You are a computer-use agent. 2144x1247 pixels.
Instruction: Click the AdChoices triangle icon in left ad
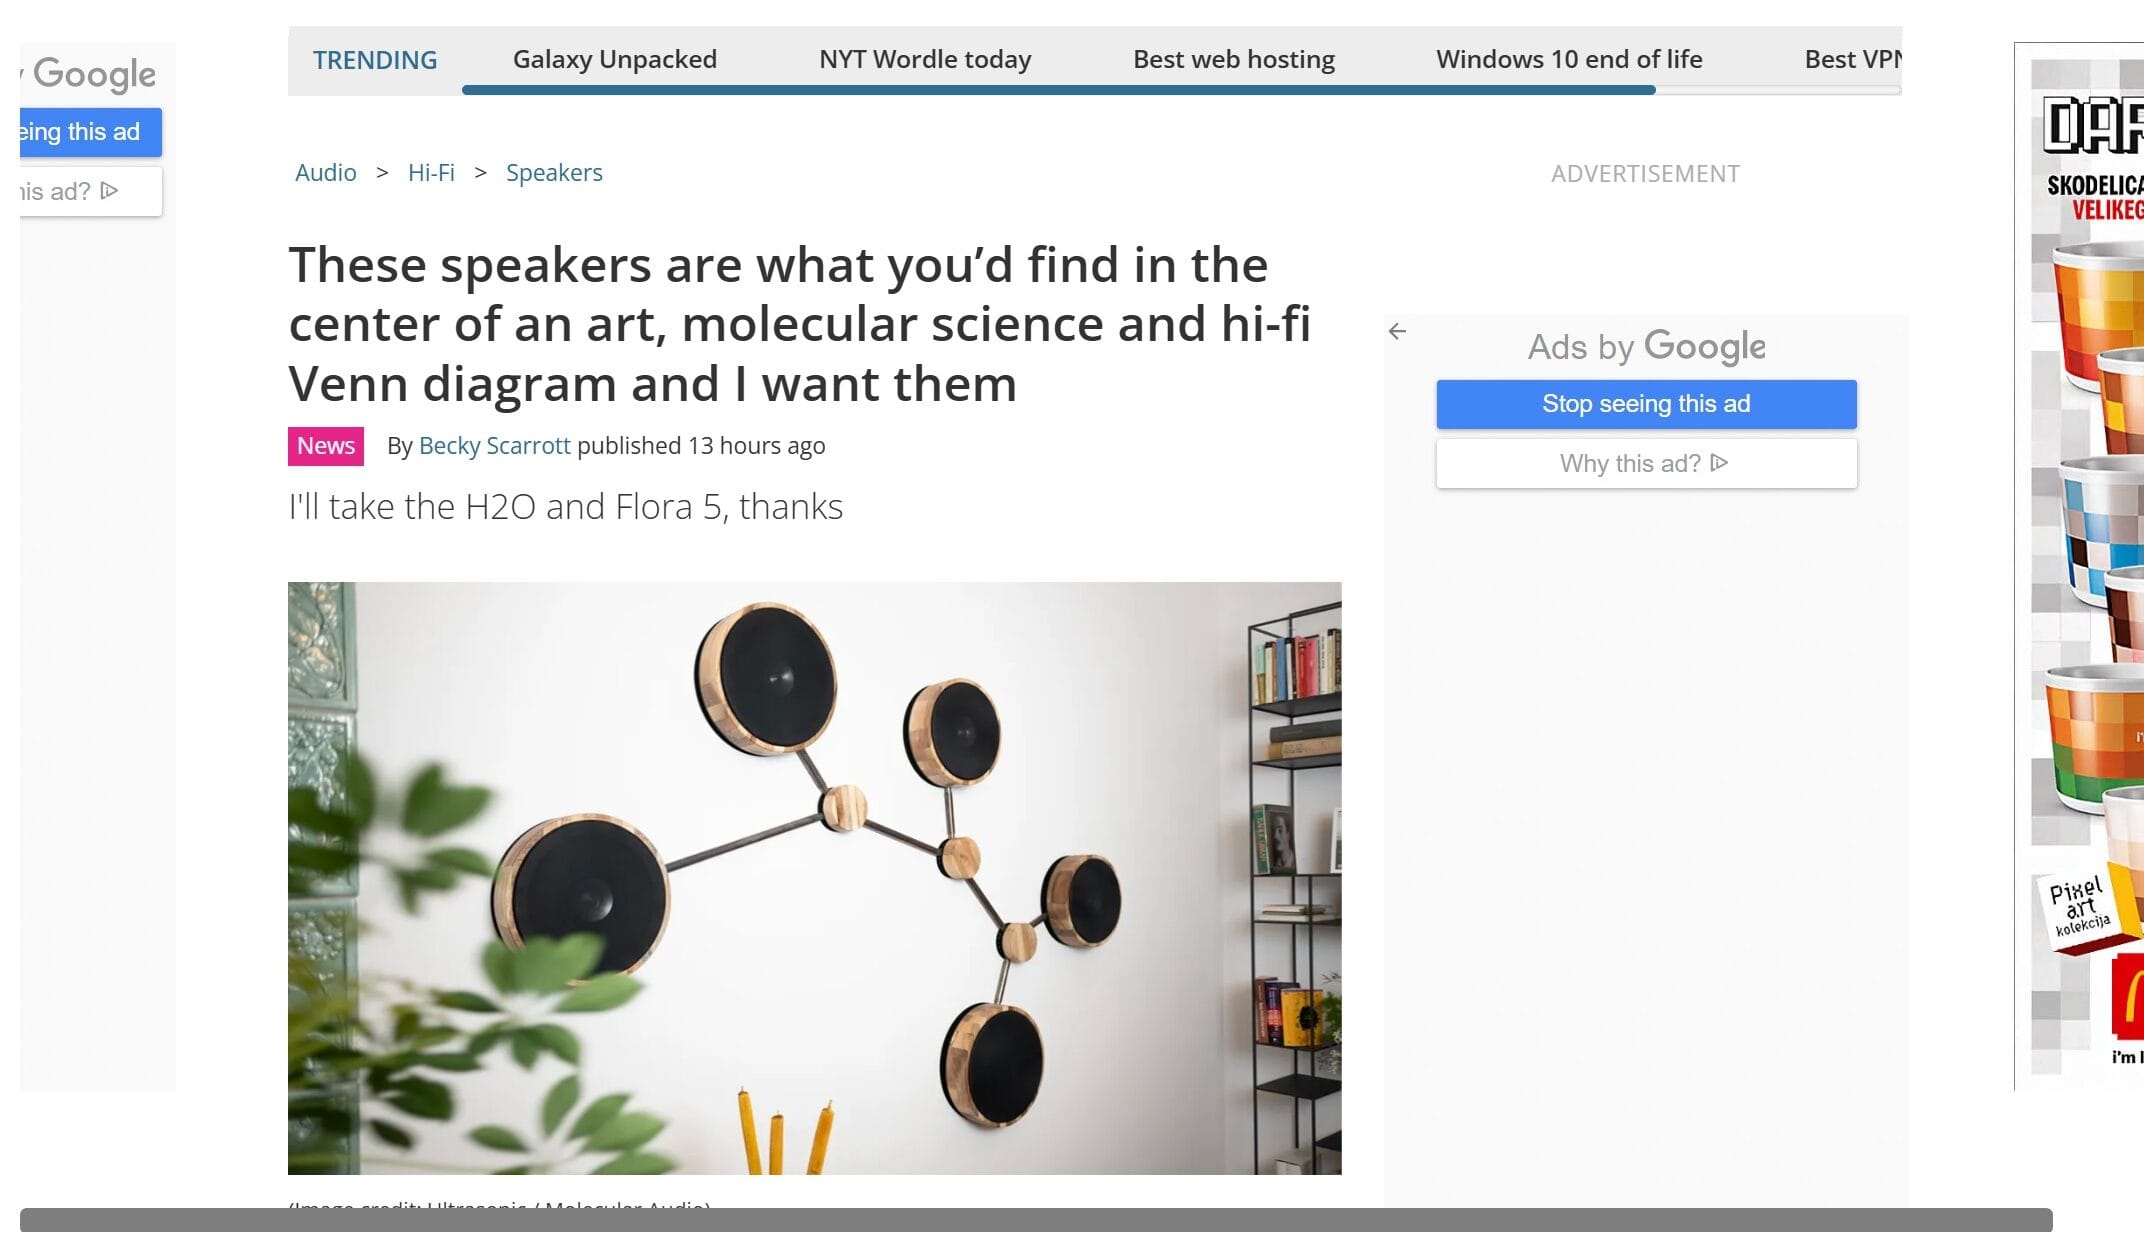[110, 190]
